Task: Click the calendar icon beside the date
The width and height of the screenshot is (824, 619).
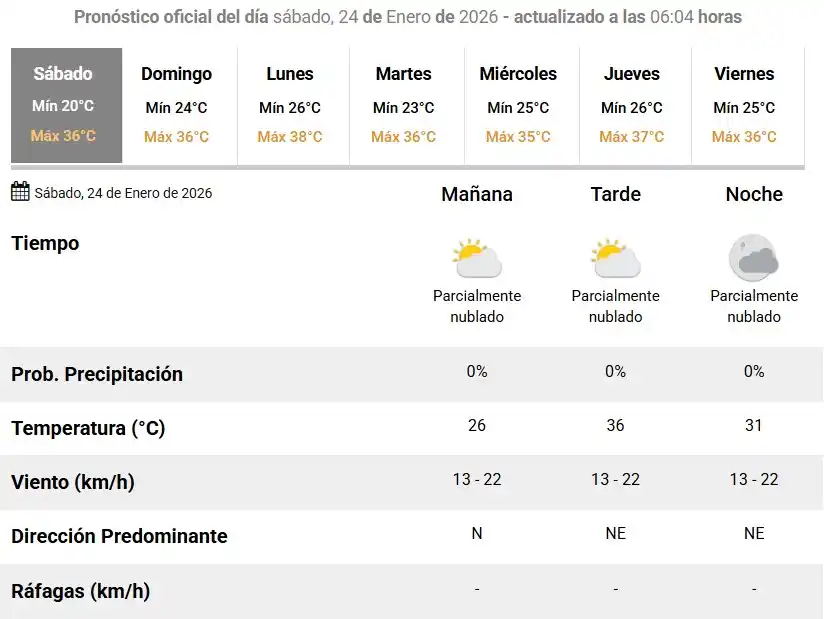Action: [x=20, y=192]
